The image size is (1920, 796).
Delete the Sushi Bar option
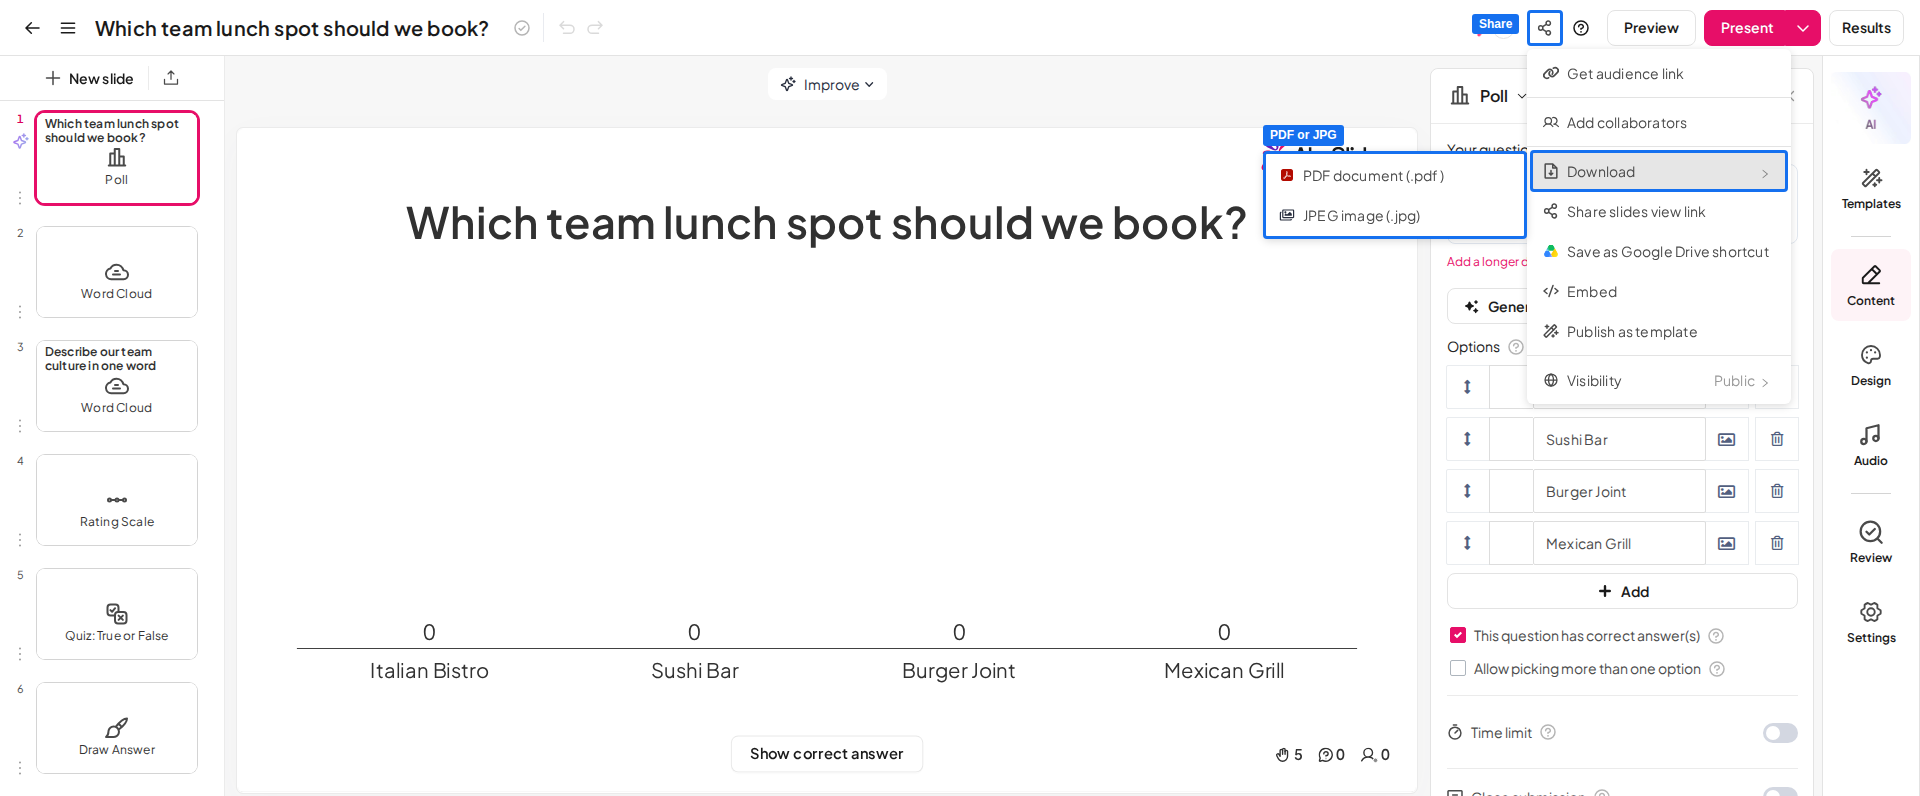point(1777,439)
